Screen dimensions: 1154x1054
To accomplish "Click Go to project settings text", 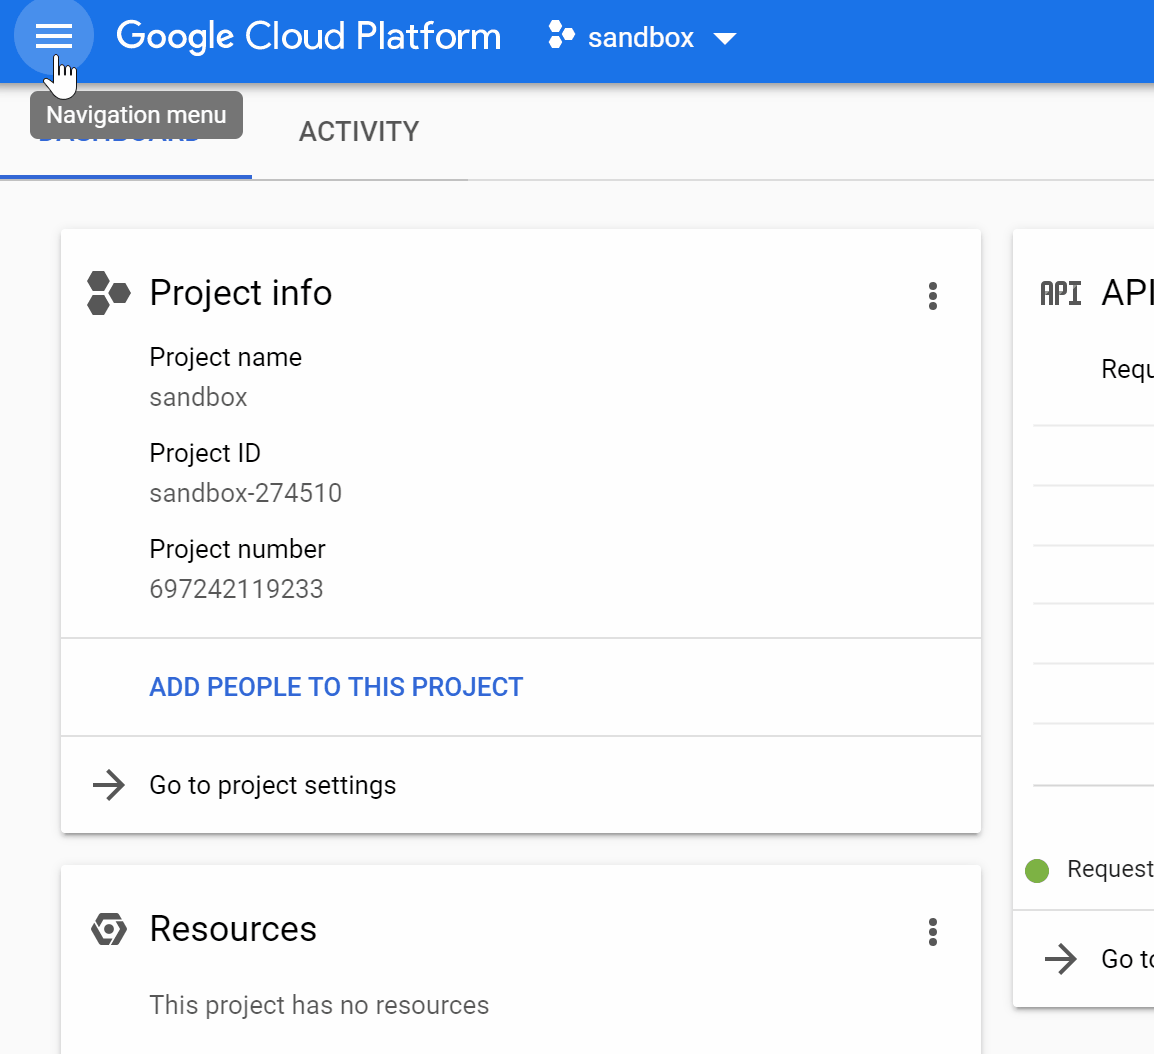I will (x=272, y=785).
